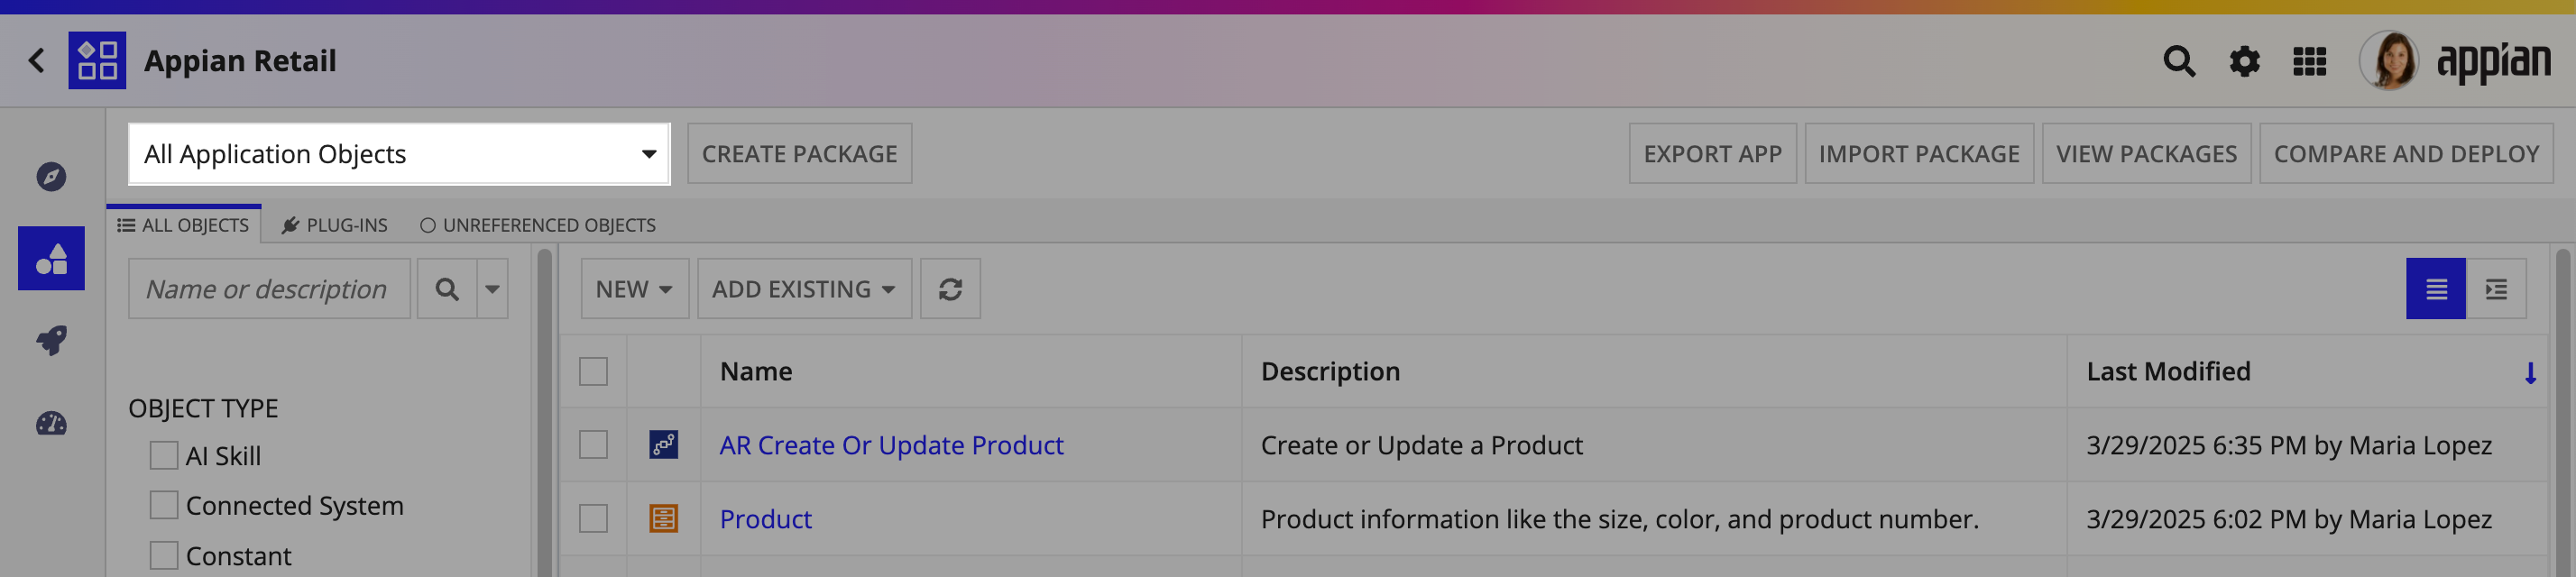The width and height of the screenshot is (2576, 577).
Task: Open the Explore compass sidebar icon
Action: pos(51,177)
